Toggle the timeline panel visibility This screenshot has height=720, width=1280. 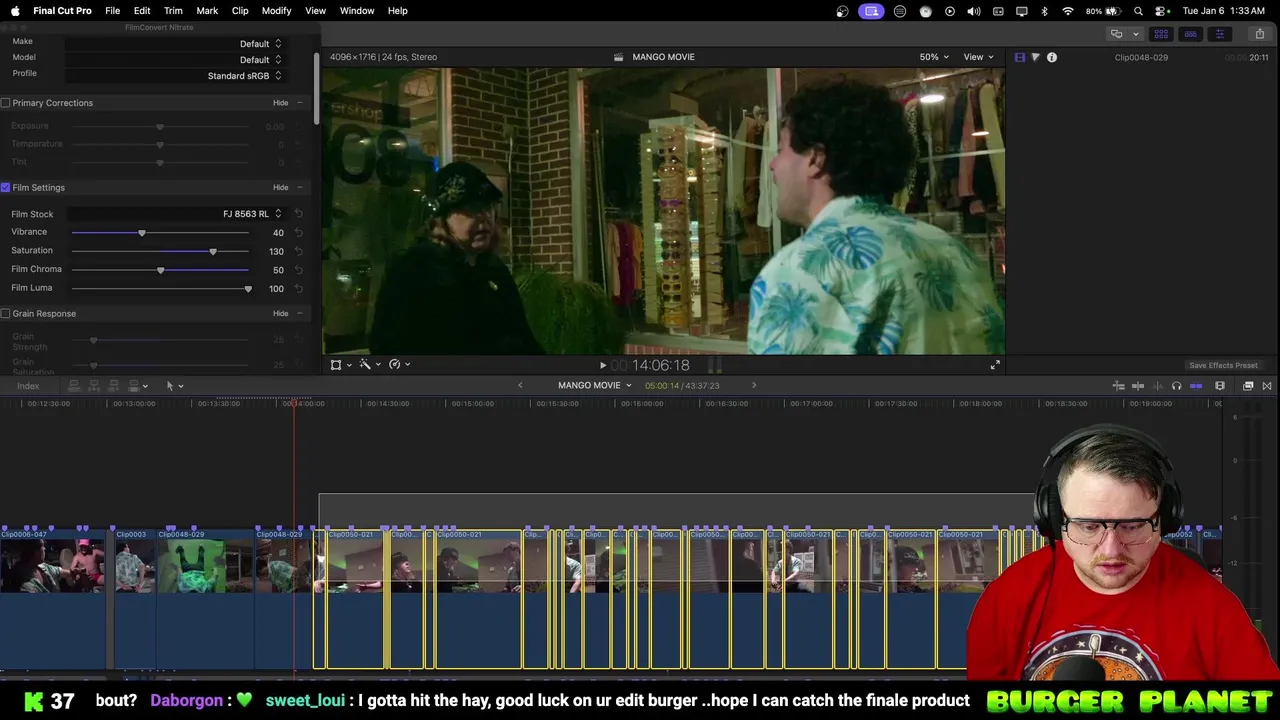[x=1190, y=34]
